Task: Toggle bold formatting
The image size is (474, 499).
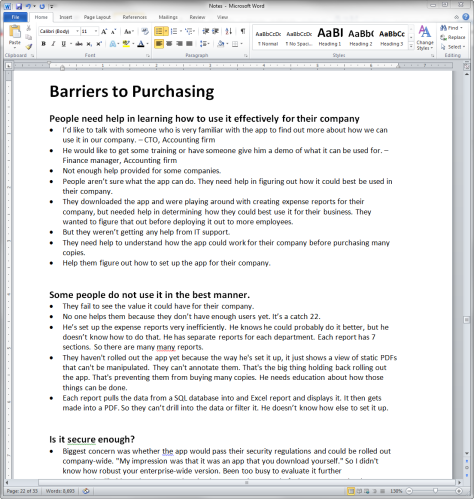Action: coord(43,44)
